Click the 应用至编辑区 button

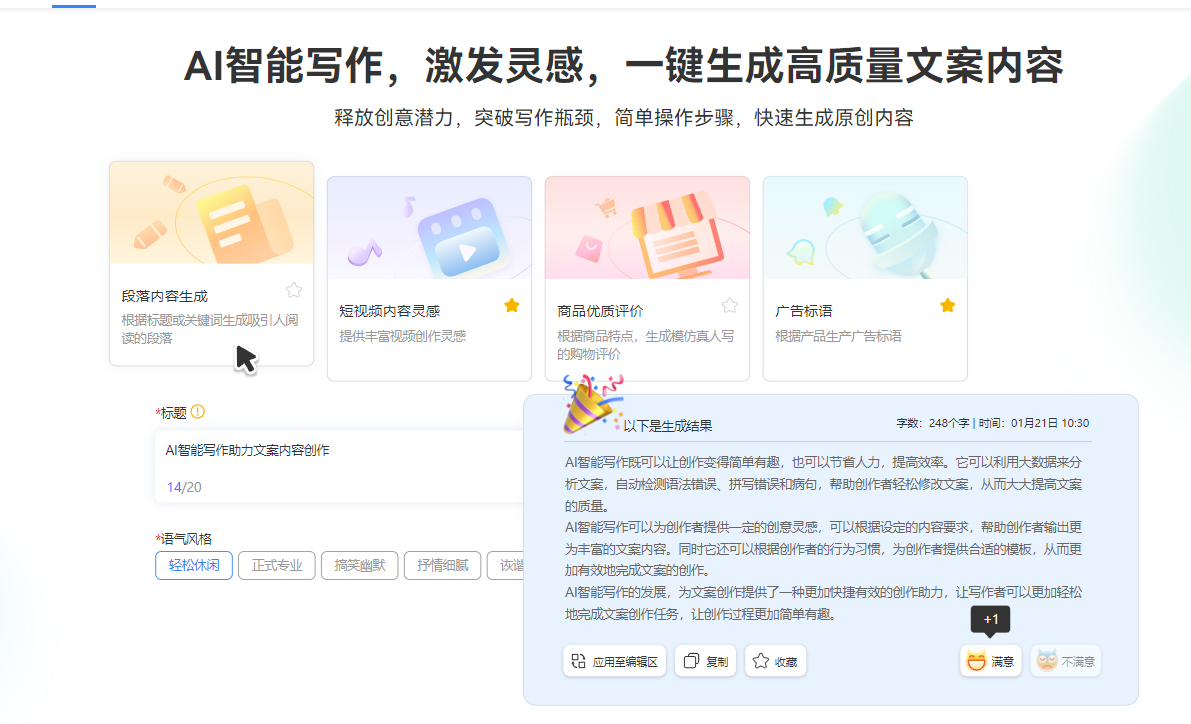[614, 661]
